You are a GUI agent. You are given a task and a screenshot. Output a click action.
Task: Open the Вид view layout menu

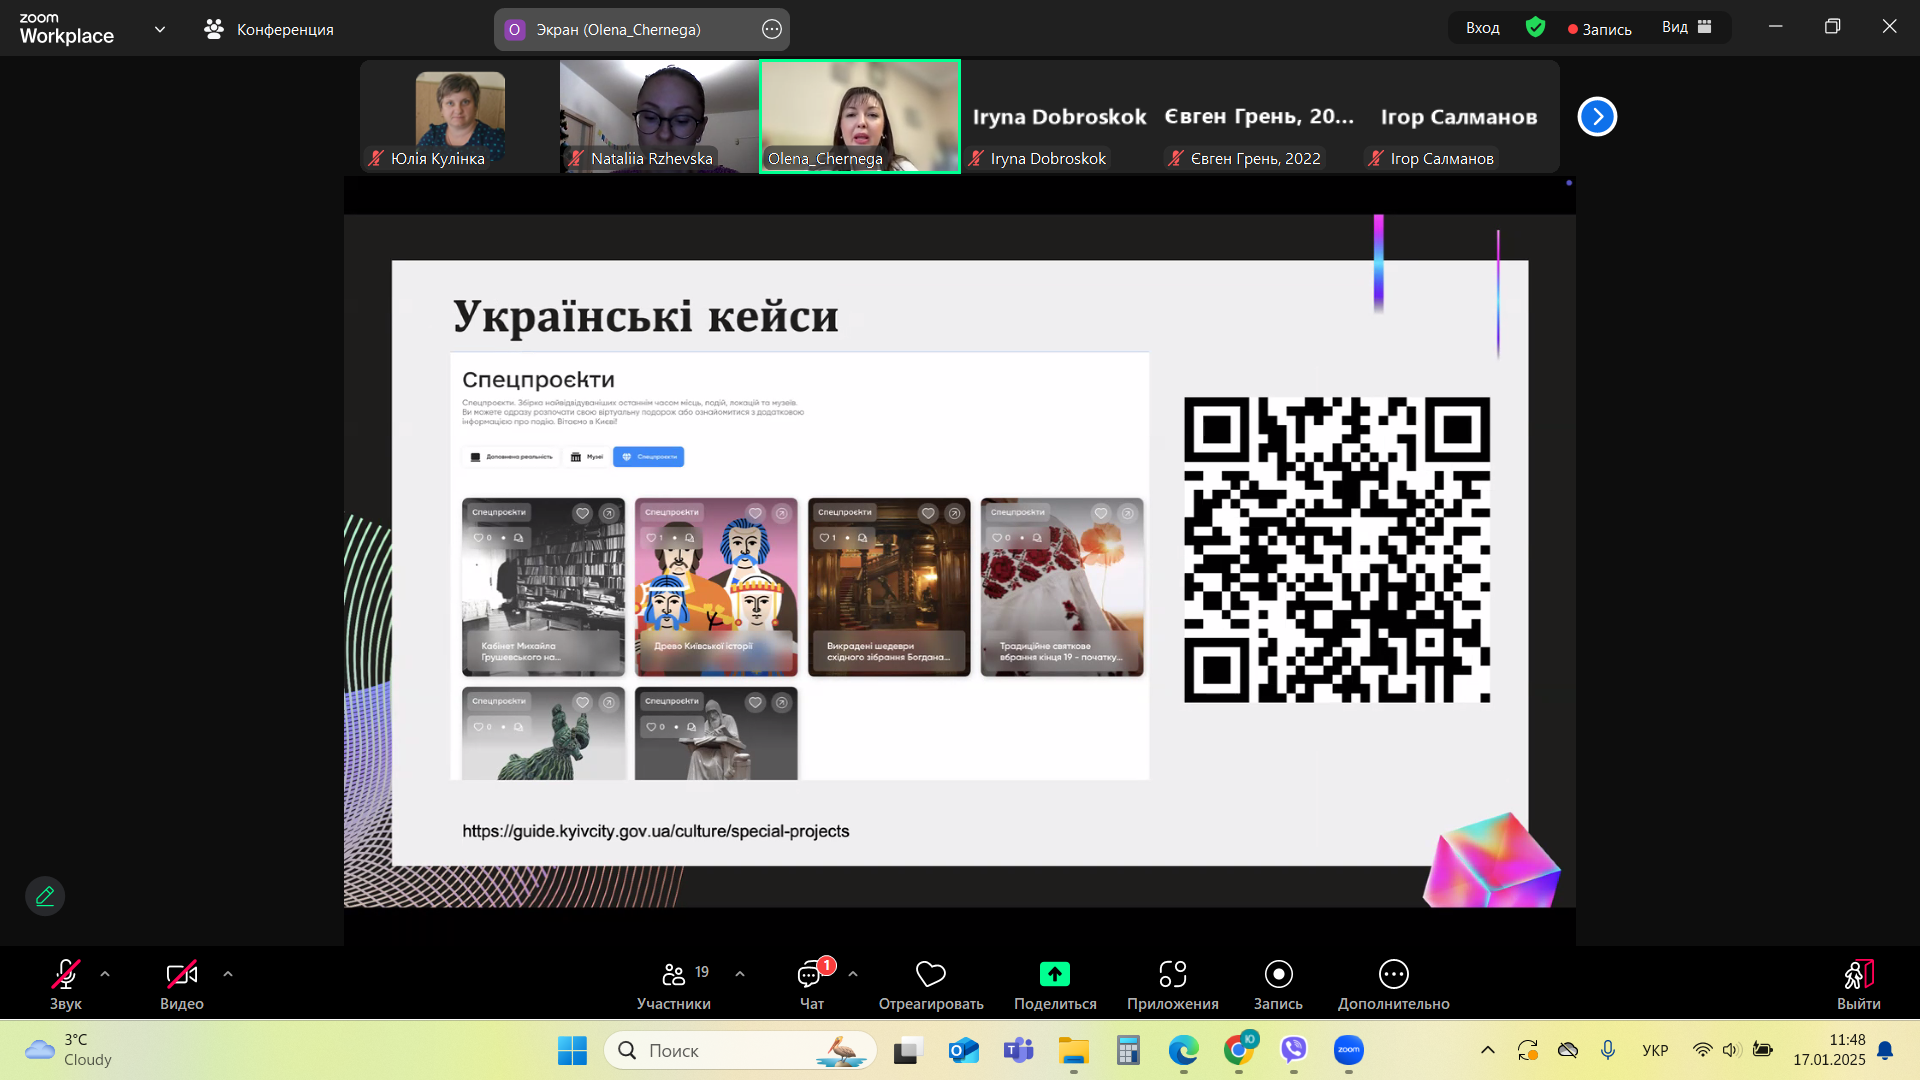click(1687, 27)
